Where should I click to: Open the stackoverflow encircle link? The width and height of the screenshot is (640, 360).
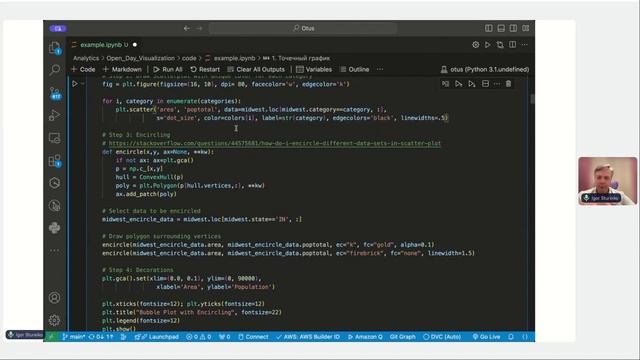275,143
